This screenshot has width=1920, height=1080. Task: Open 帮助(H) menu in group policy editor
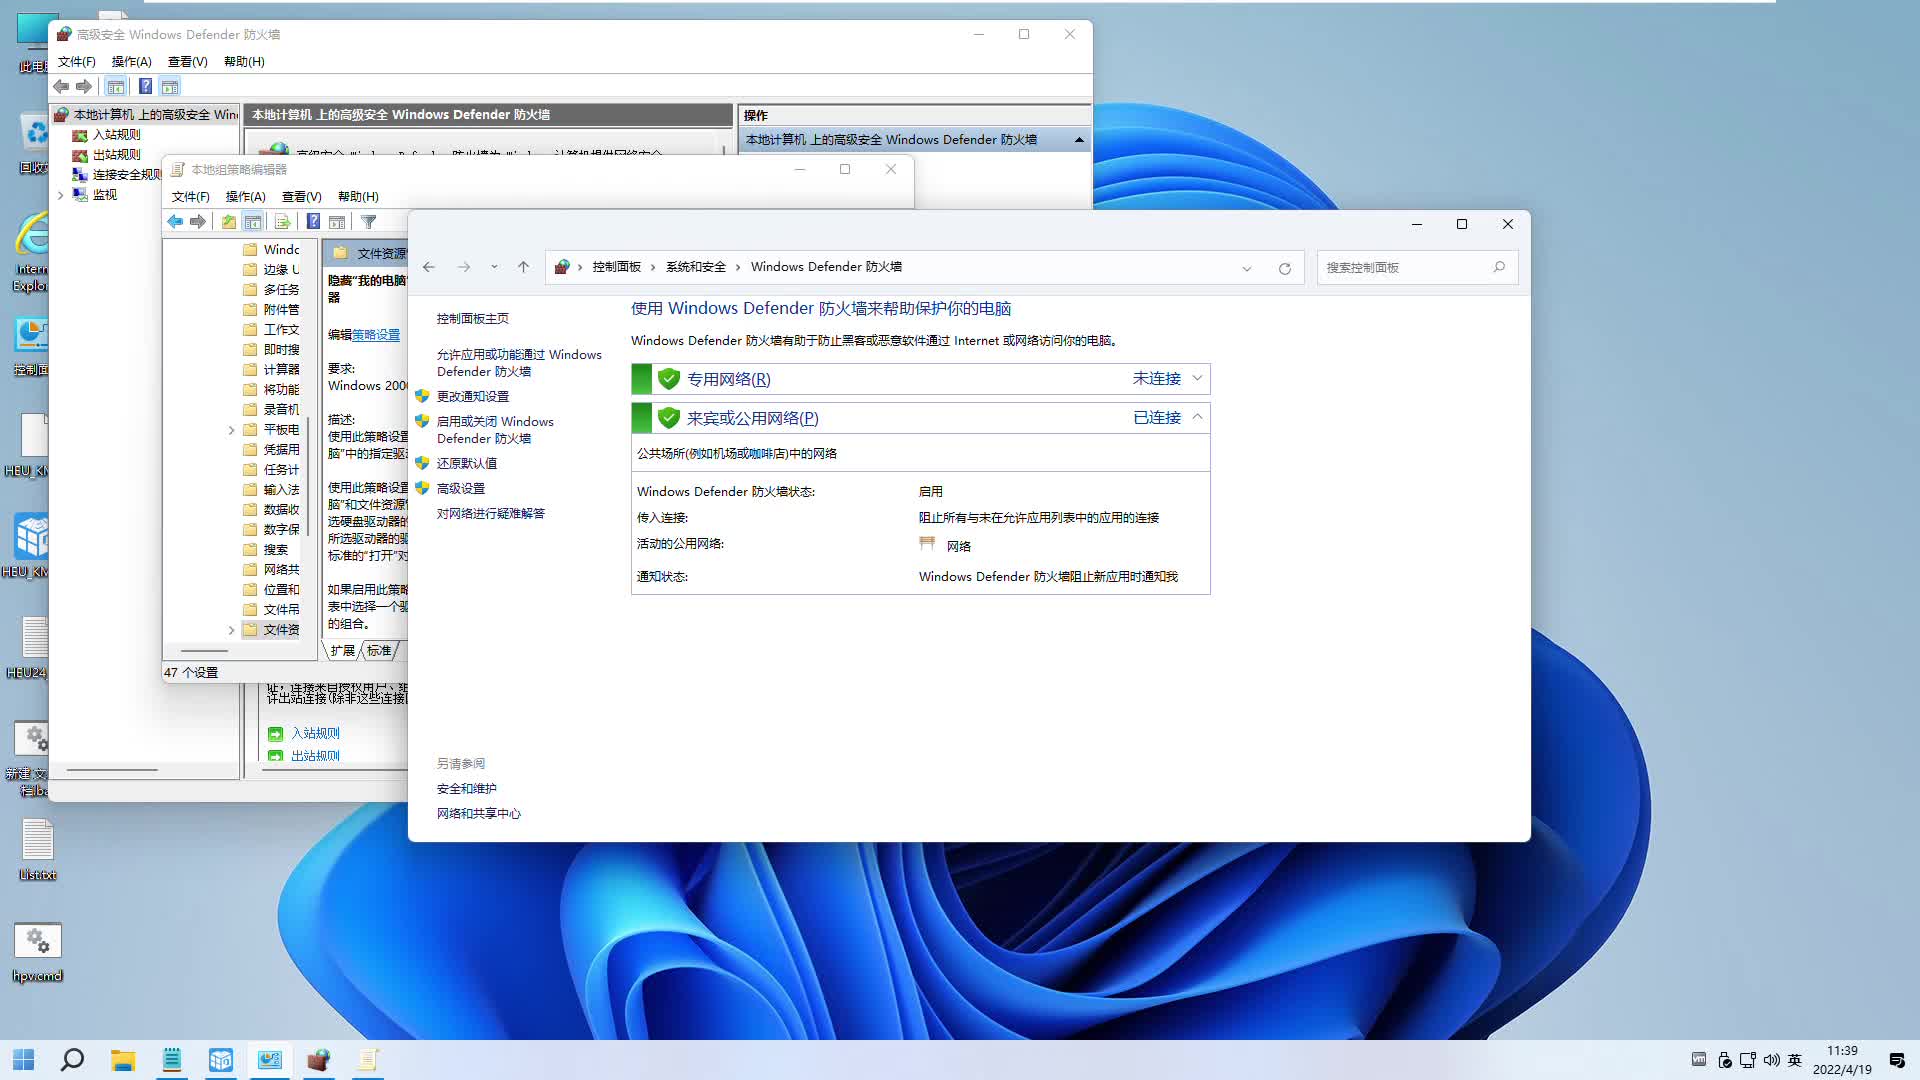tap(358, 197)
